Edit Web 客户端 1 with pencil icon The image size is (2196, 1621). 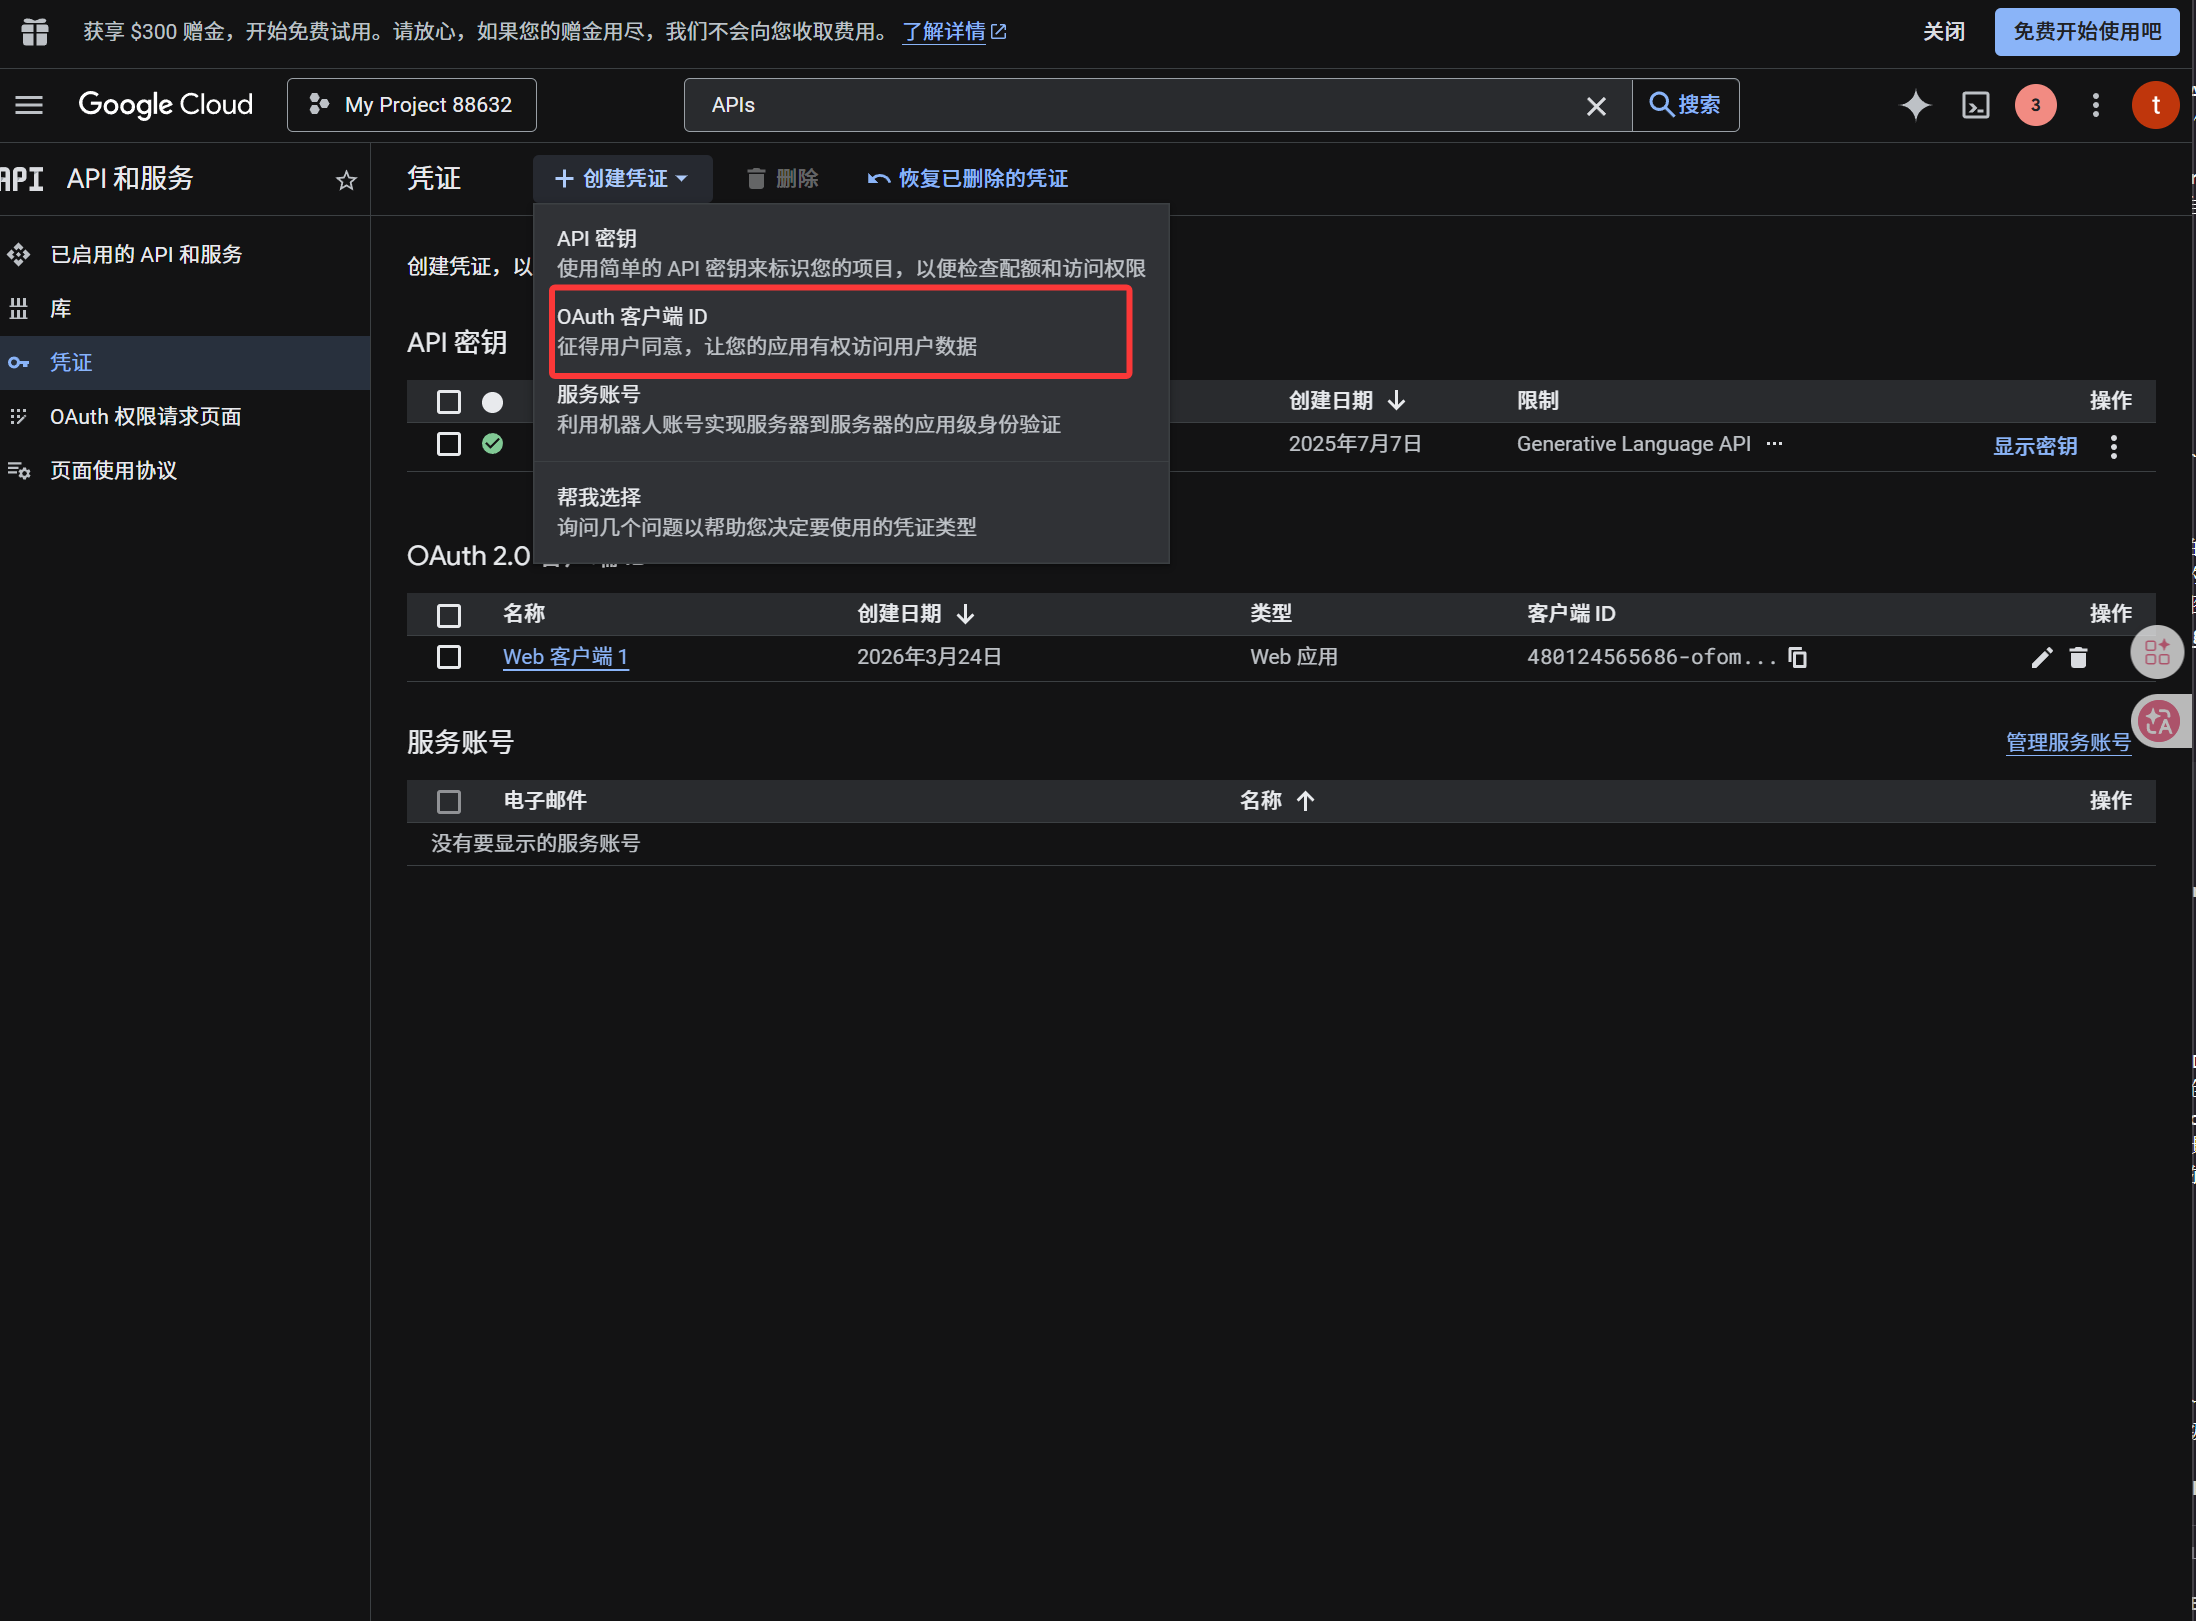click(2042, 657)
